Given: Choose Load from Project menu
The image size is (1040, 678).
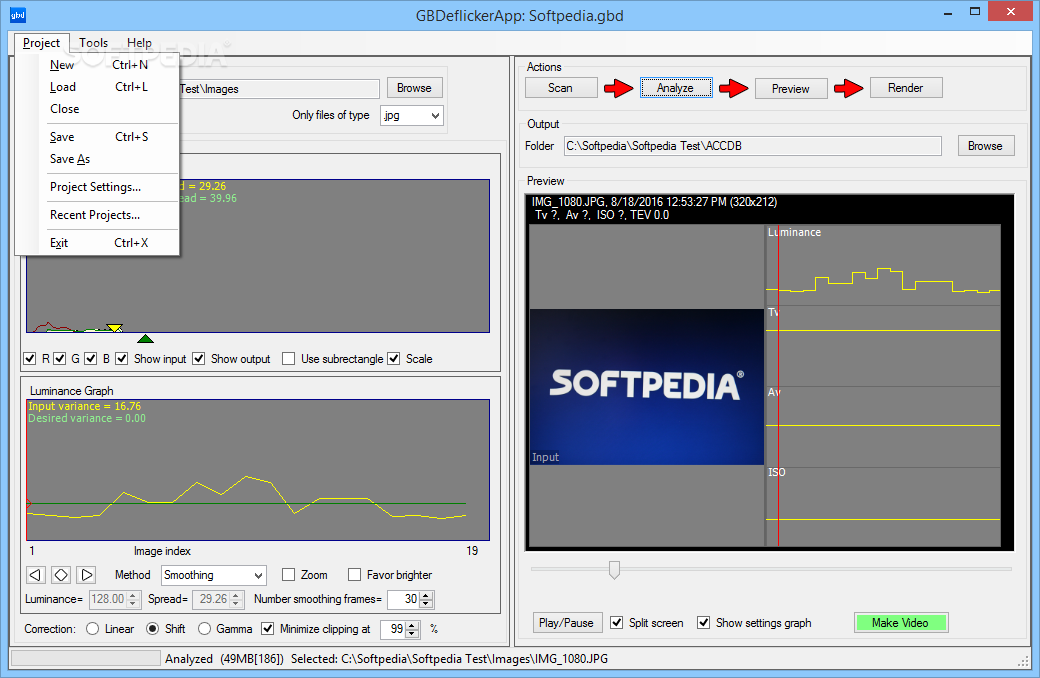Looking at the screenshot, I should pyautogui.click(x=98, y=87).
